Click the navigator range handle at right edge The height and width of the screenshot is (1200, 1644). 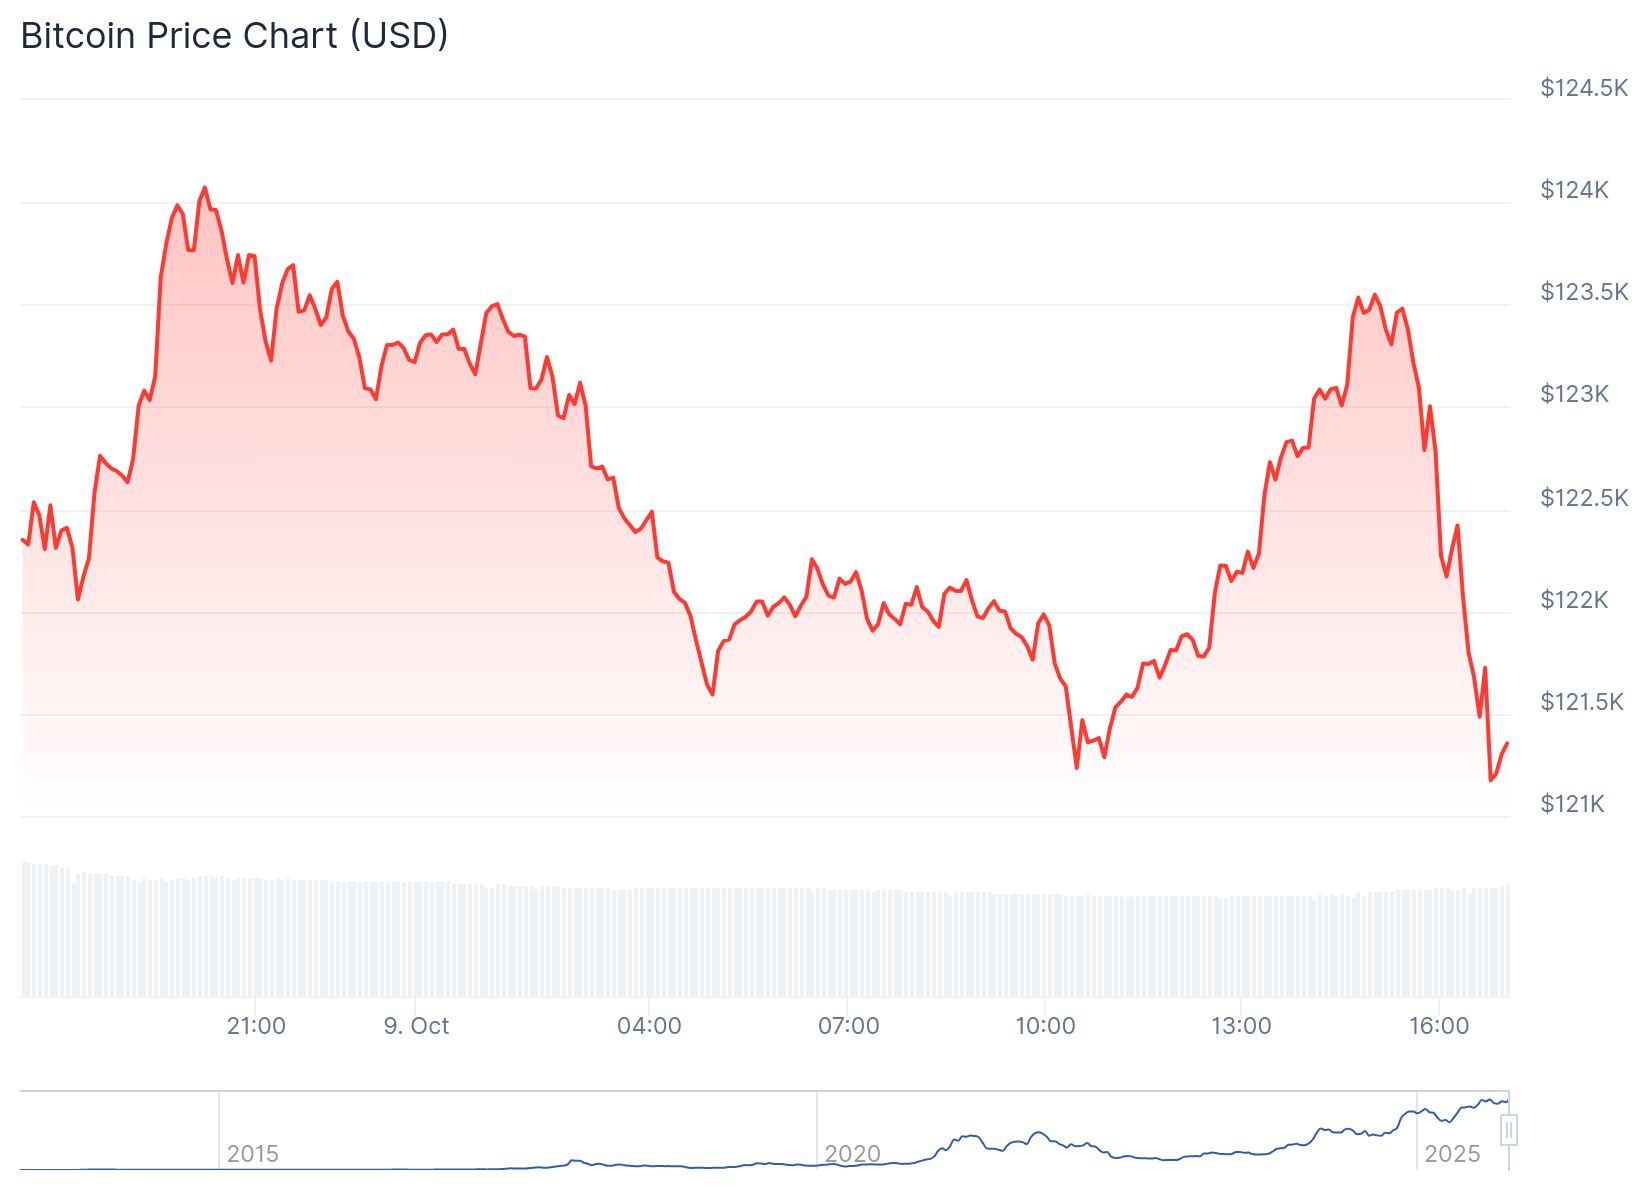[x=1509, y=1131]
